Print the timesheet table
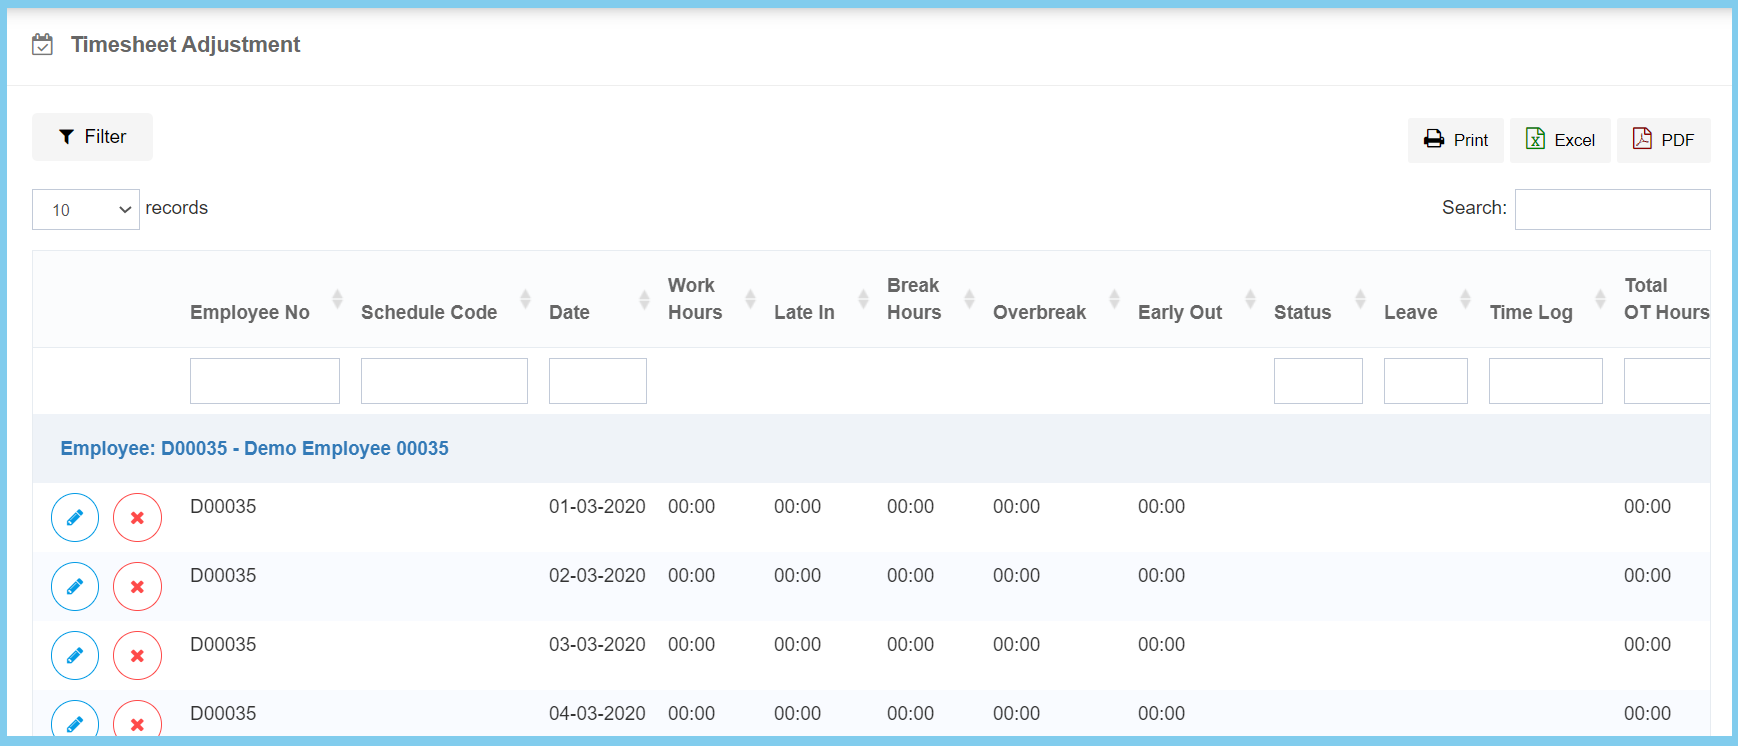 point(1455,140)
